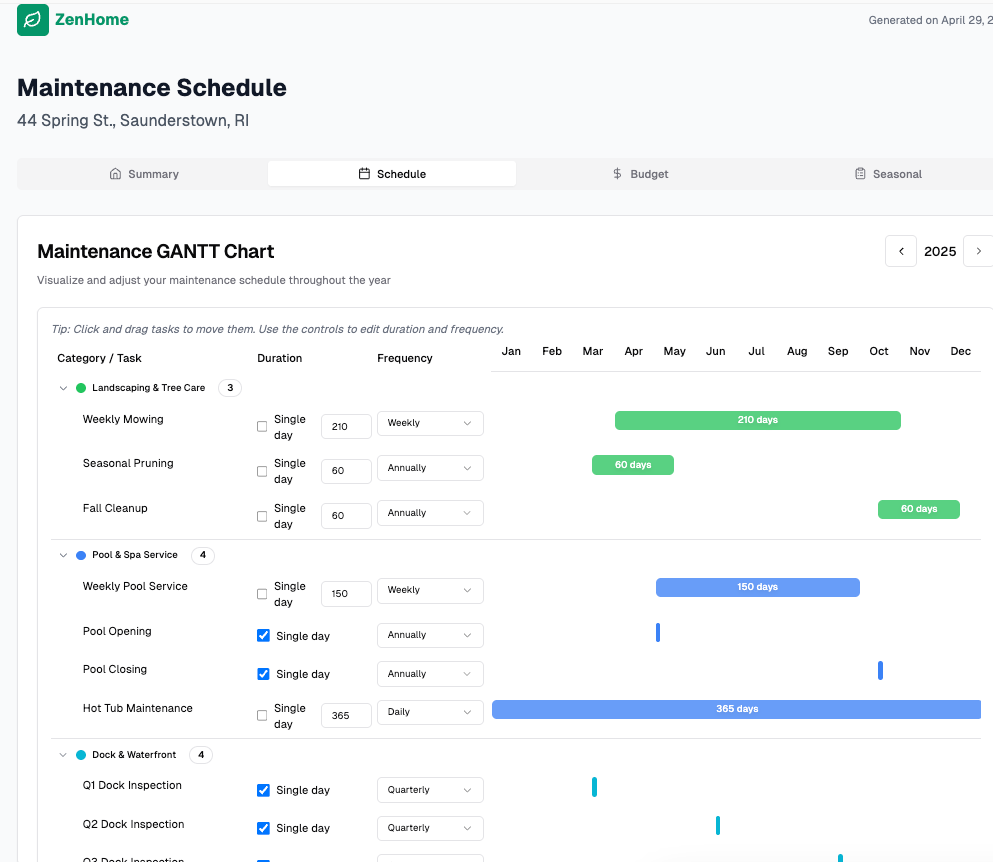Open frequency dropdown for Pool Closing
The image size is (993, 862).
(x=430, y=674)
